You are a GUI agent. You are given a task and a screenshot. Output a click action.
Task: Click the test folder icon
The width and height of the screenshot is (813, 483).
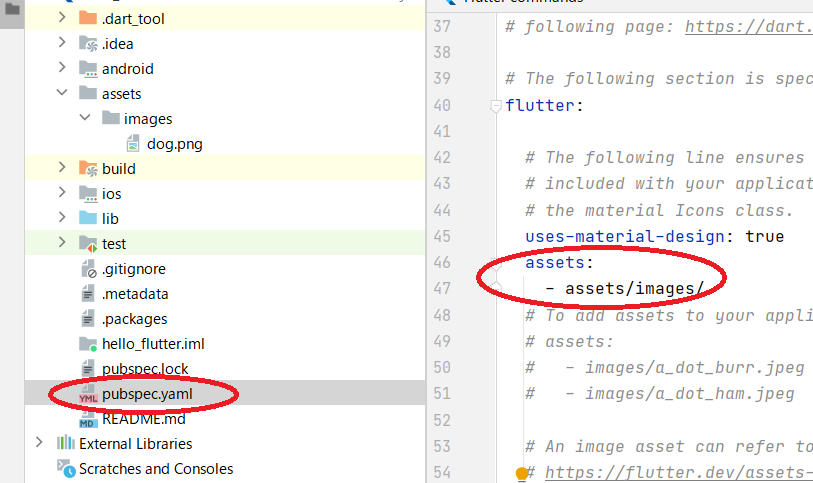point(88,244)
